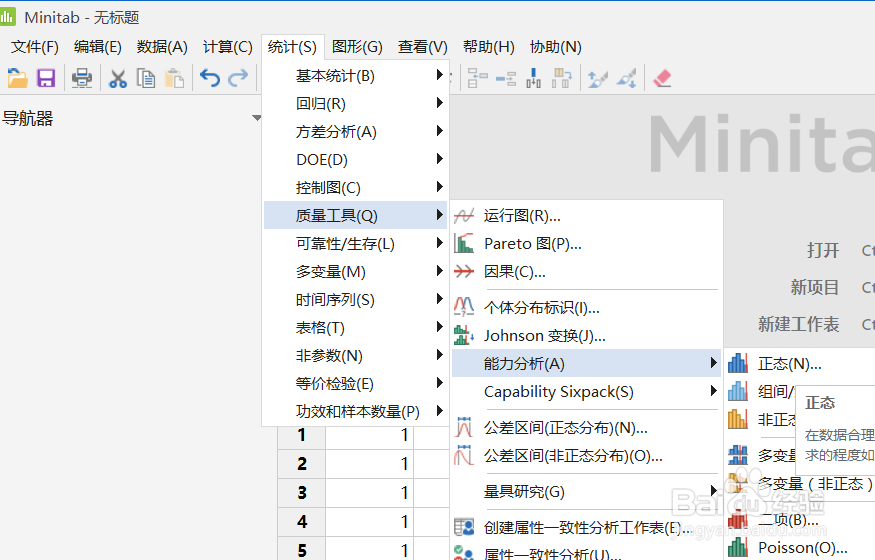Click the 非正态 capability icon
Viewport: 875px width, 560px height.
[738, 419]
